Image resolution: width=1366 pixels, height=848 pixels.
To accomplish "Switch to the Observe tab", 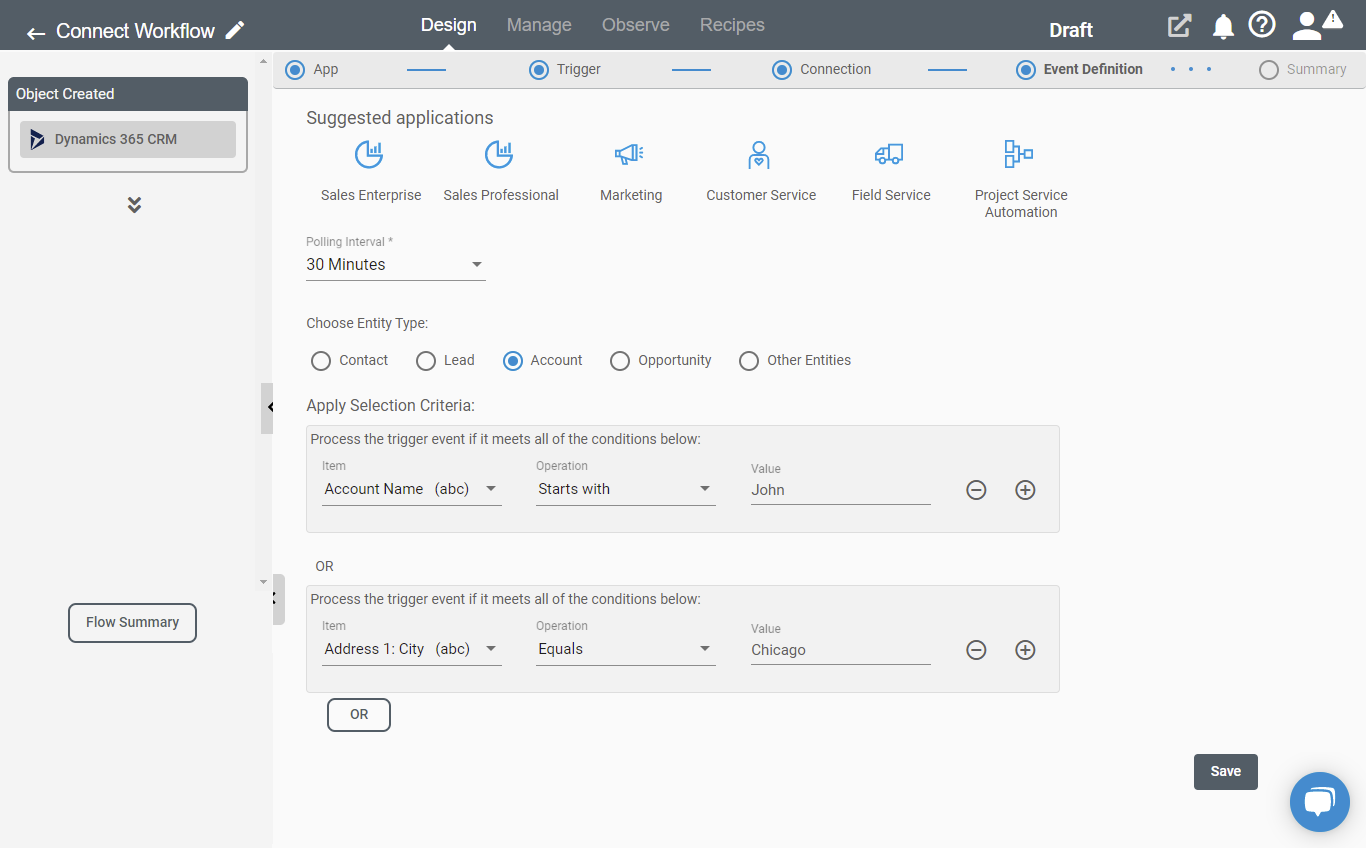I will 636,25.
